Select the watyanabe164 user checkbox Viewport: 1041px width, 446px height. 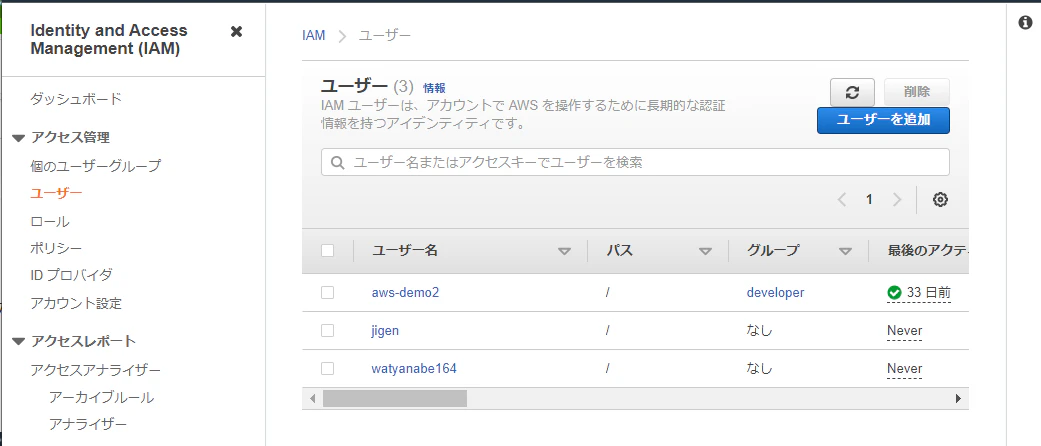pos(327,368)
